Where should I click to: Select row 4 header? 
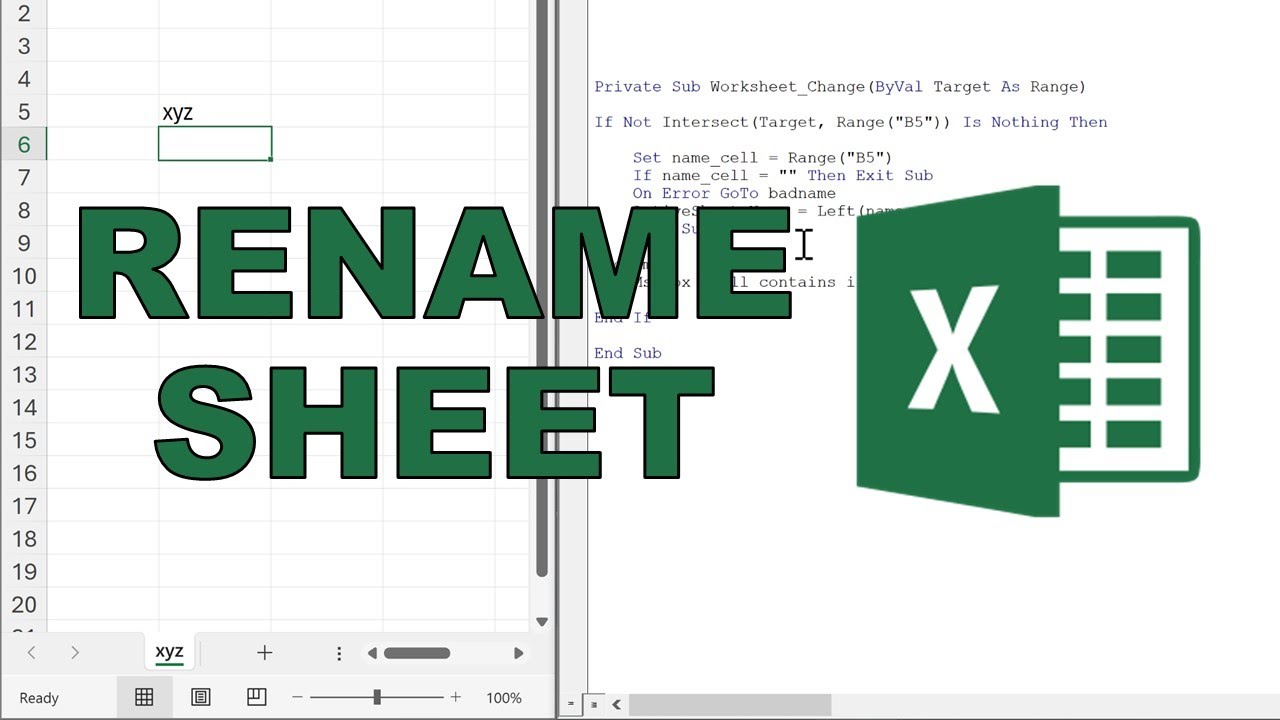point(24,79)
